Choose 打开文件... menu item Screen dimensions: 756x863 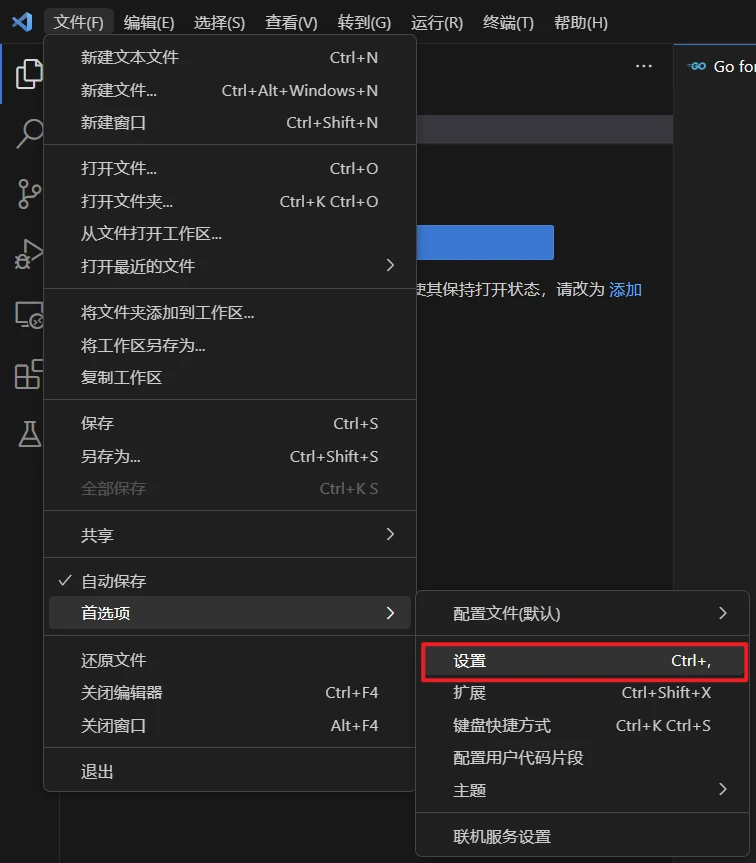(x=230, y=168)
